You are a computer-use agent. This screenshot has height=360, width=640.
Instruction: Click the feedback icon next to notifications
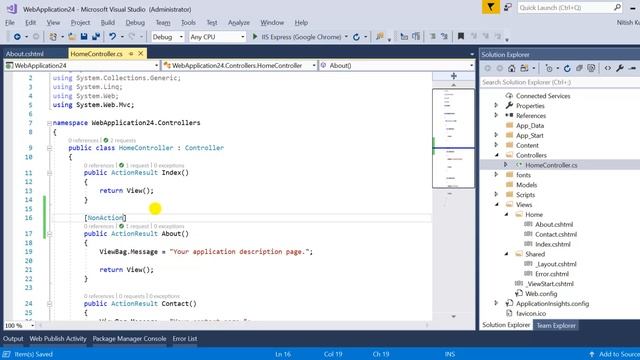[x=508, y=7]
